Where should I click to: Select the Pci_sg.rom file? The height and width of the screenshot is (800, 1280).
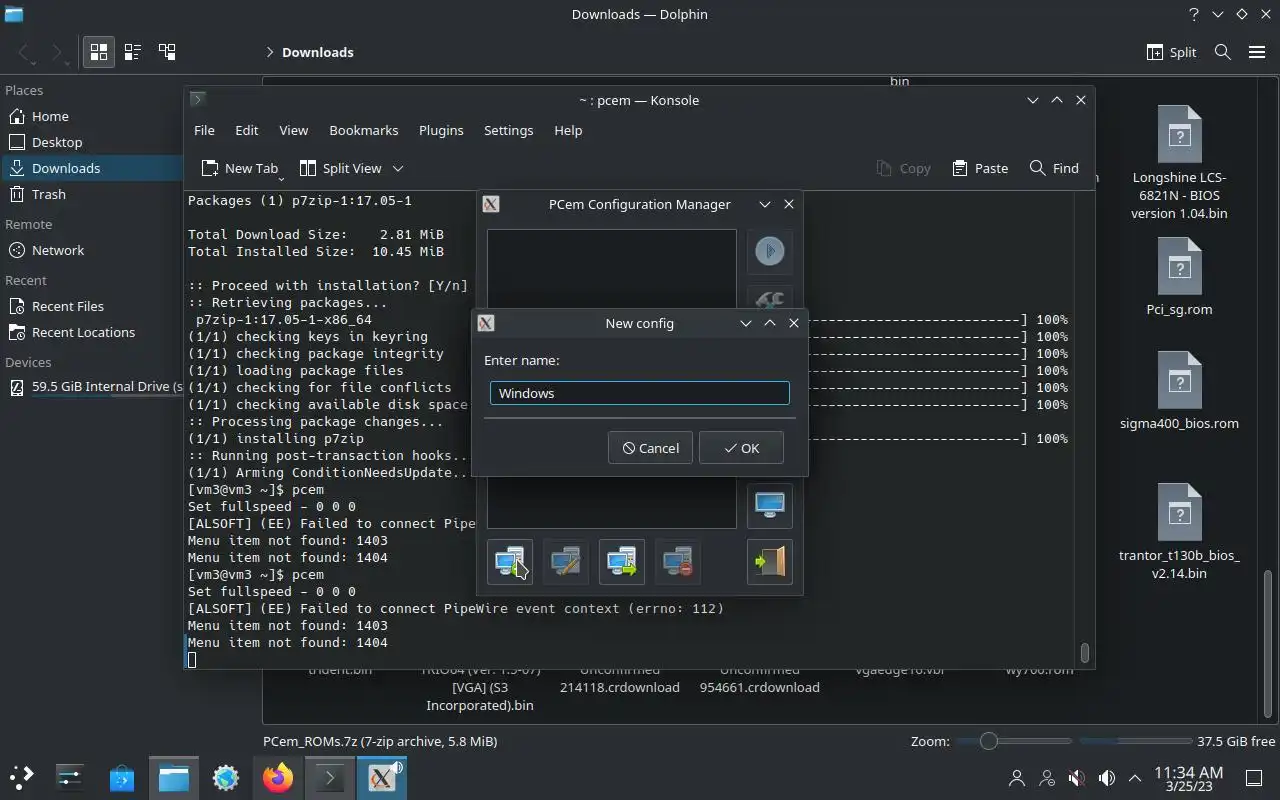(x=1179, y=278)
